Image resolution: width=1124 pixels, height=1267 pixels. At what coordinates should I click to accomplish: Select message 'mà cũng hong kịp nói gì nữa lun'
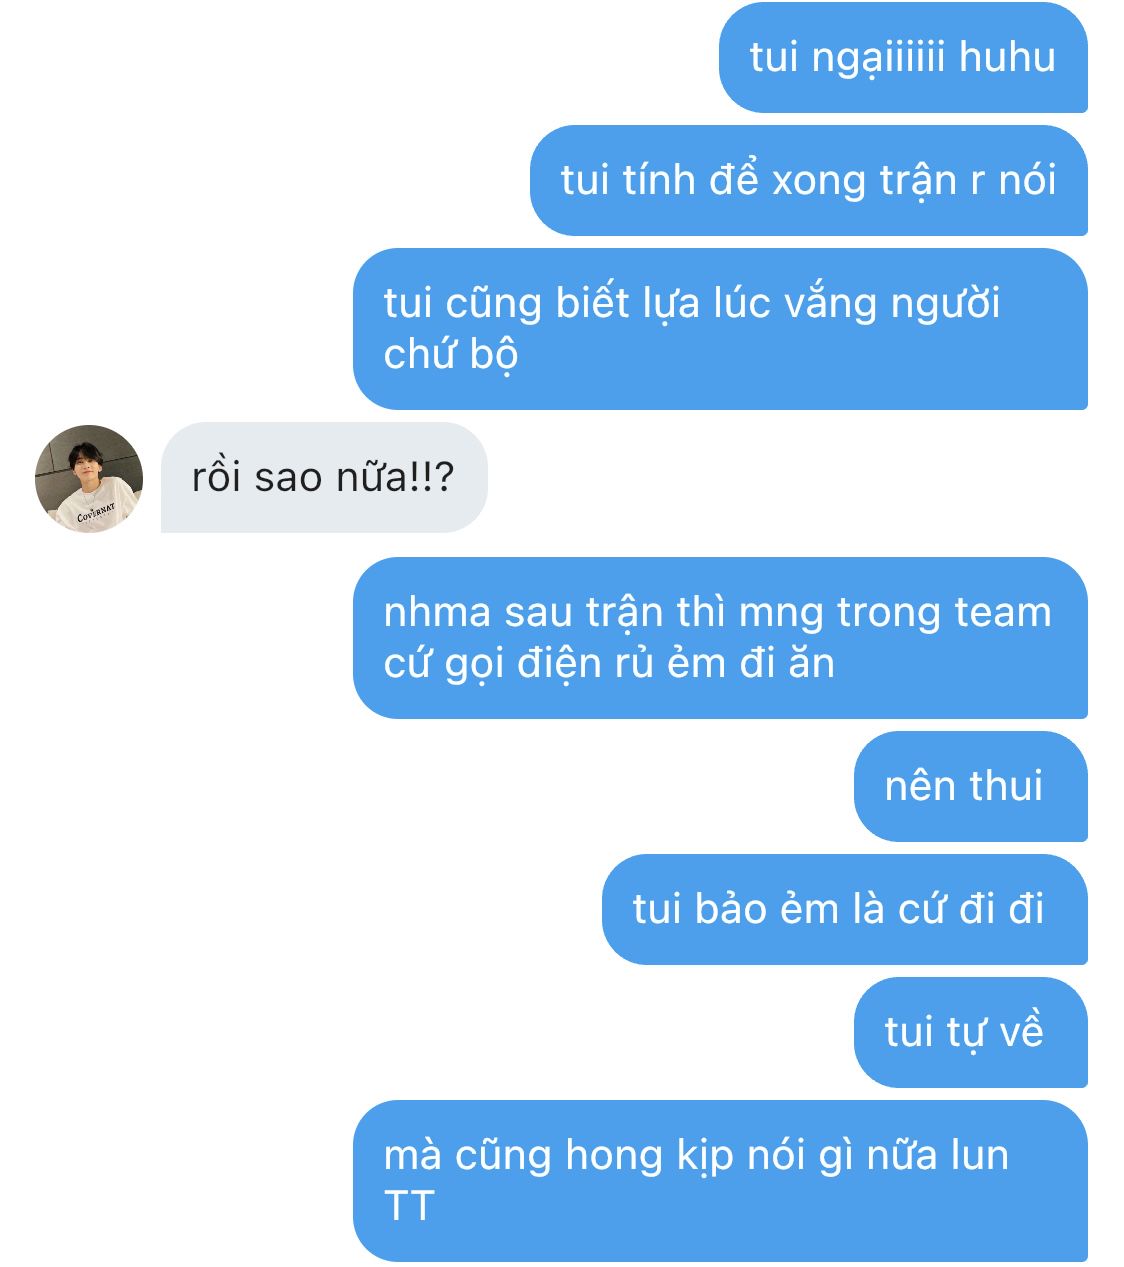tap(720, 1181)
